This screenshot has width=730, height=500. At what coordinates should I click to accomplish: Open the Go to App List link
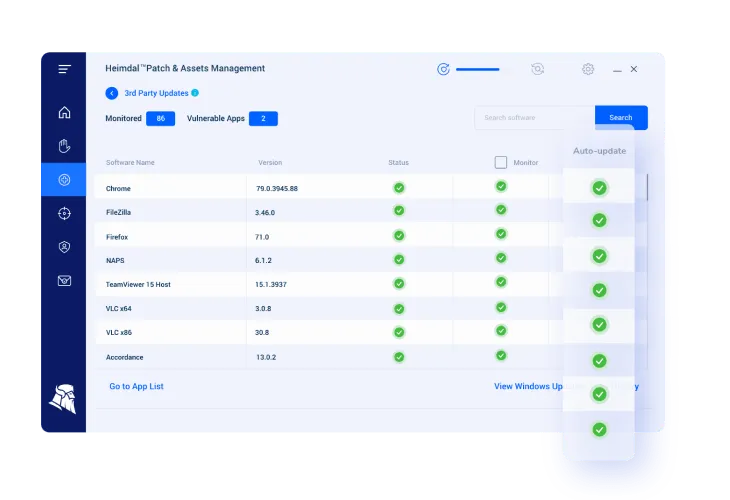pos(136,386)
